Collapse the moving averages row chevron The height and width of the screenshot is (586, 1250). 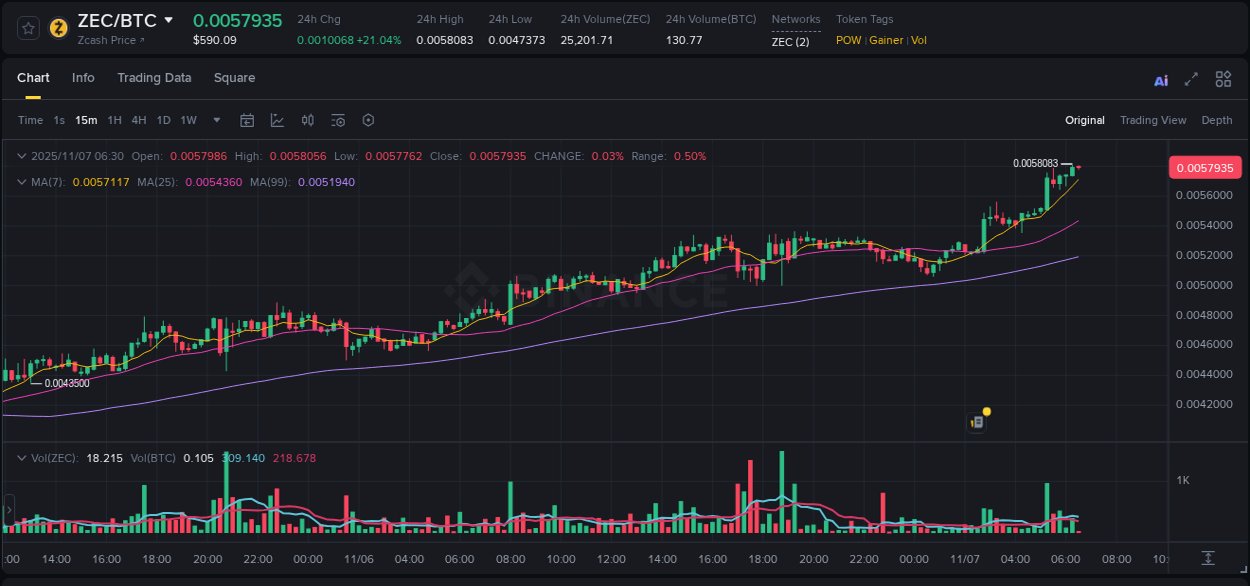pos(22,182)
